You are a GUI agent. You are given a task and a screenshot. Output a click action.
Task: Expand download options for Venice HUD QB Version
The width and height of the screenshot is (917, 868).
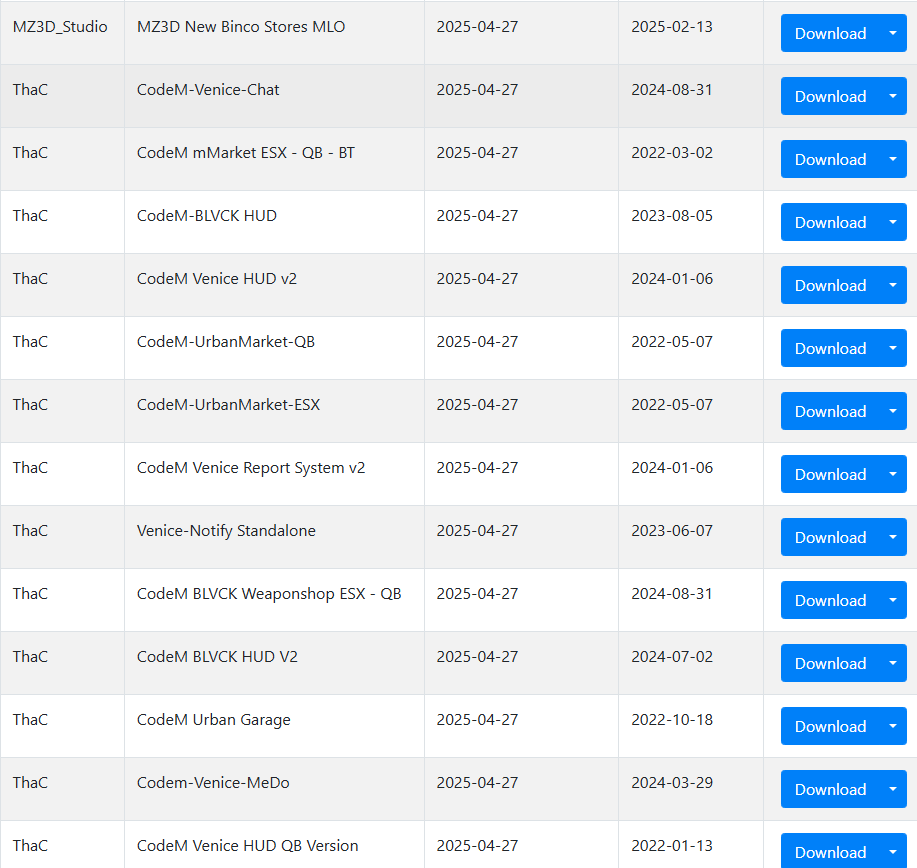(x=893, y=851)
